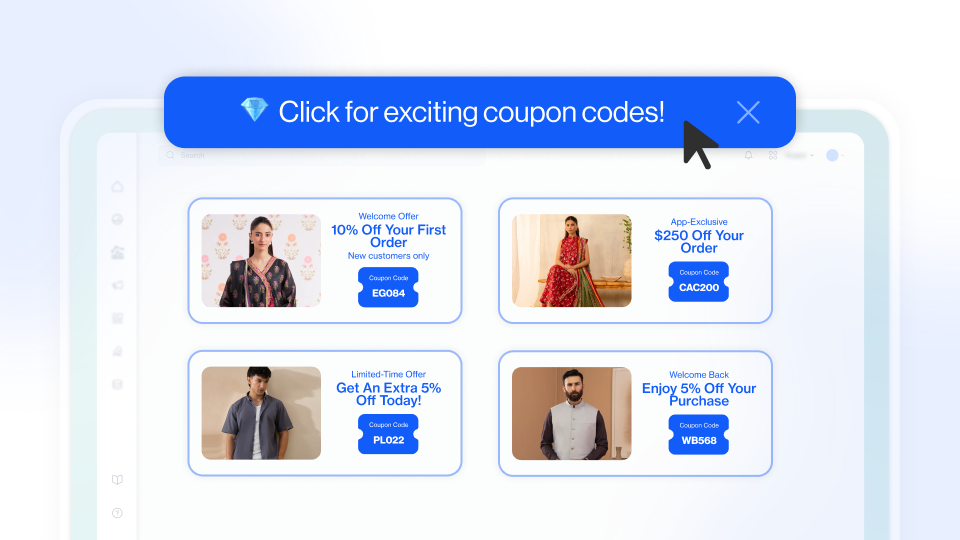Copy coupon code WB568
This screenshot has height=540, width=960.
[x=699, y=435]
